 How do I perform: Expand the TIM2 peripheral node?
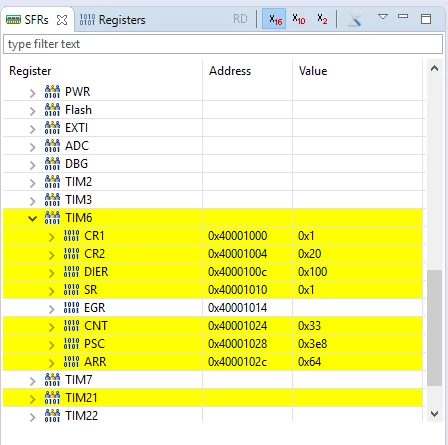click(32, 183)
